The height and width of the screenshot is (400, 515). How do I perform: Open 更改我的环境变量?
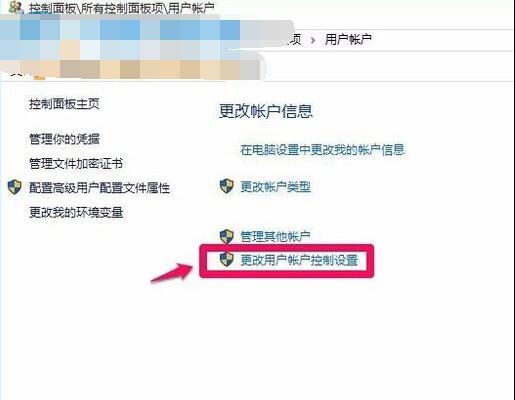pyautogui.click(x=76, y=212)
